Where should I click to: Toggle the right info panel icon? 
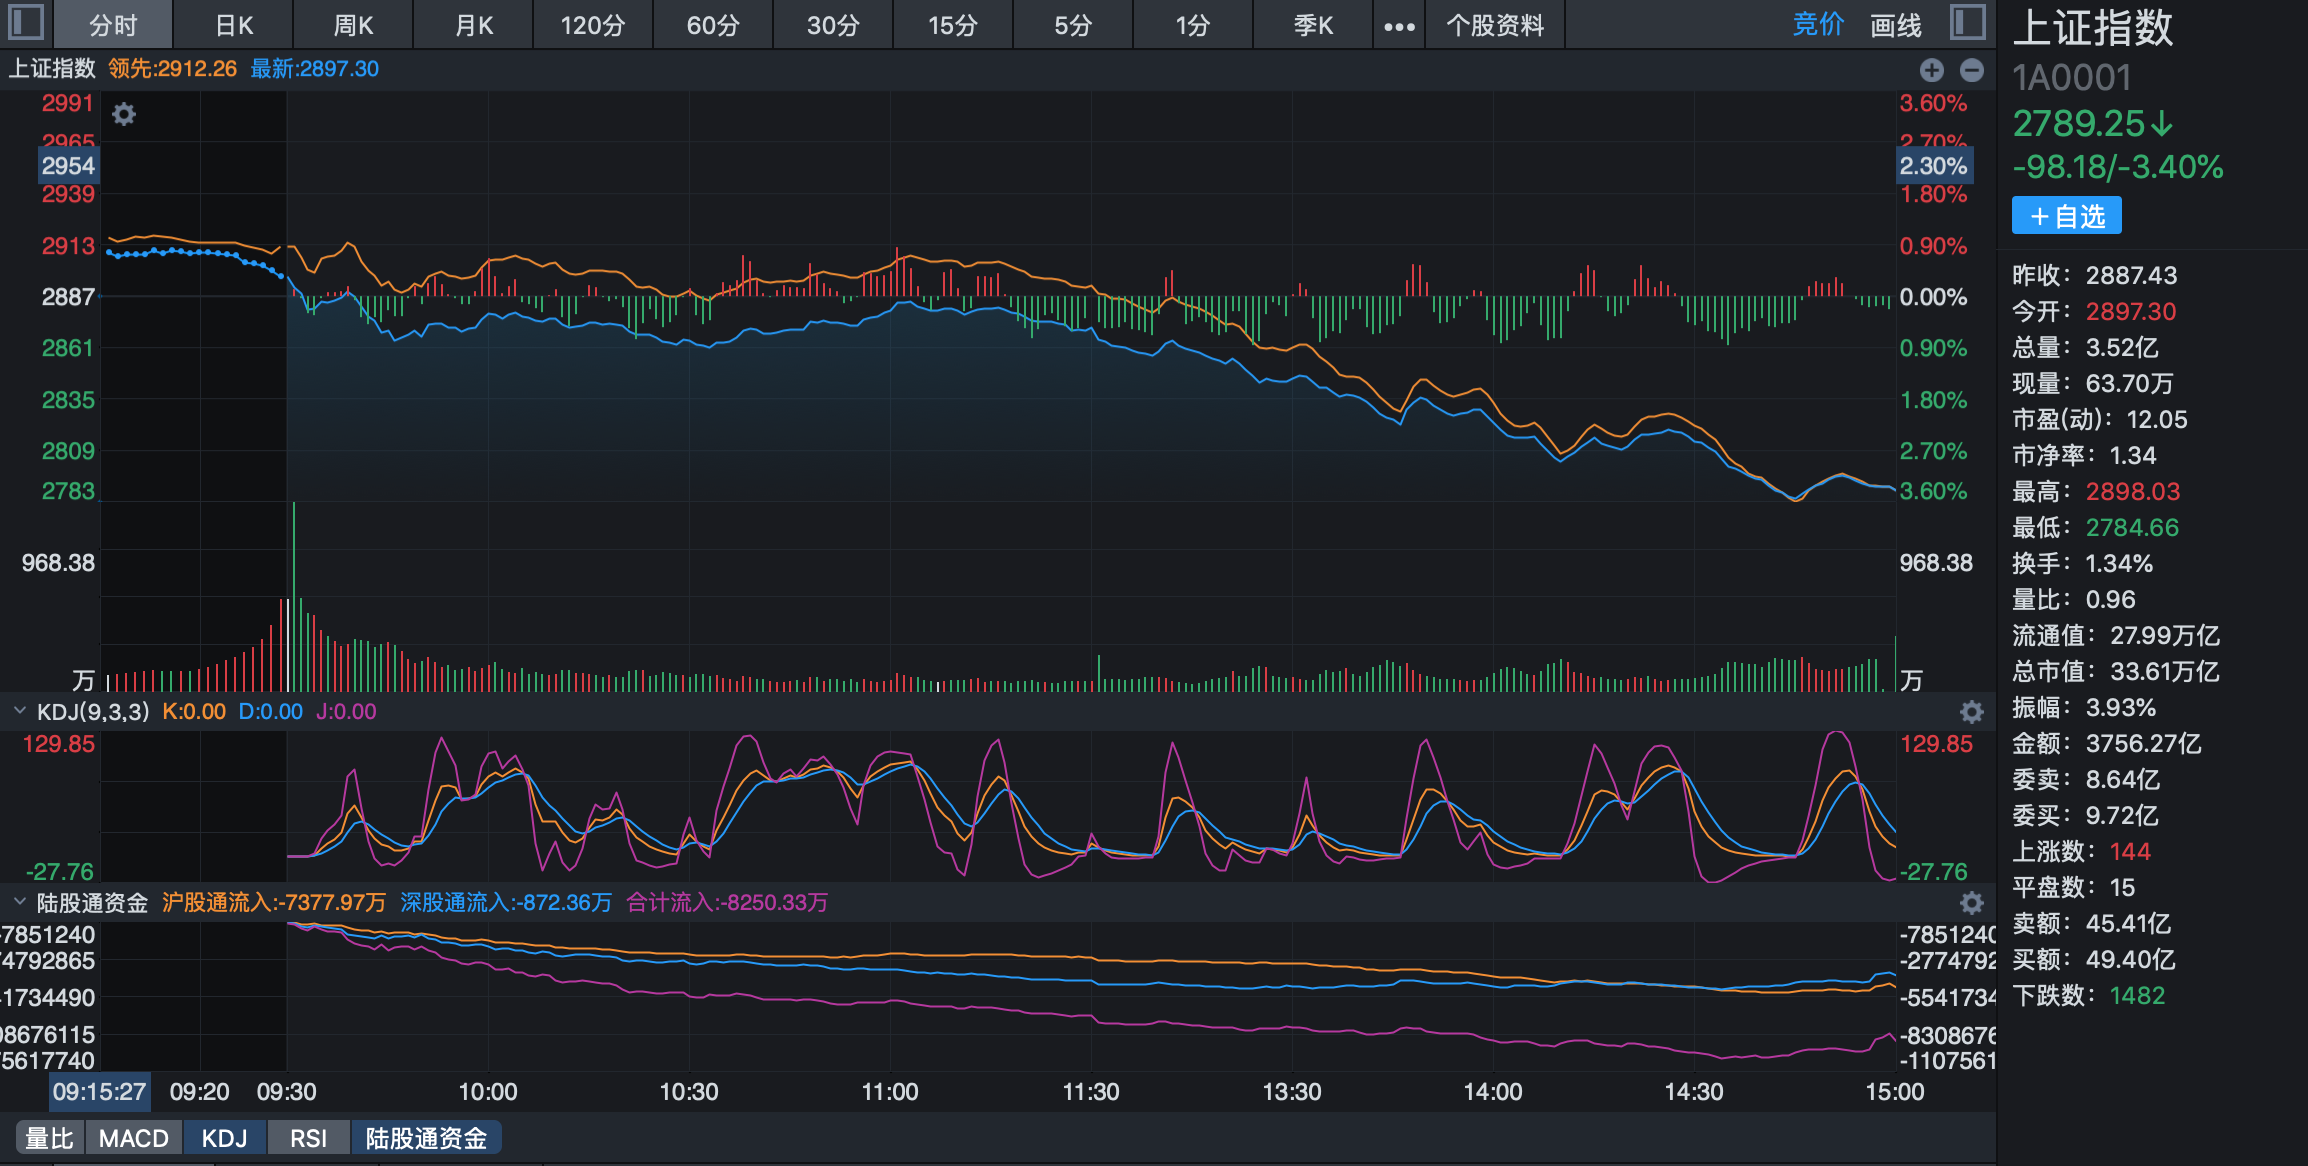[x=1967, y=23]
